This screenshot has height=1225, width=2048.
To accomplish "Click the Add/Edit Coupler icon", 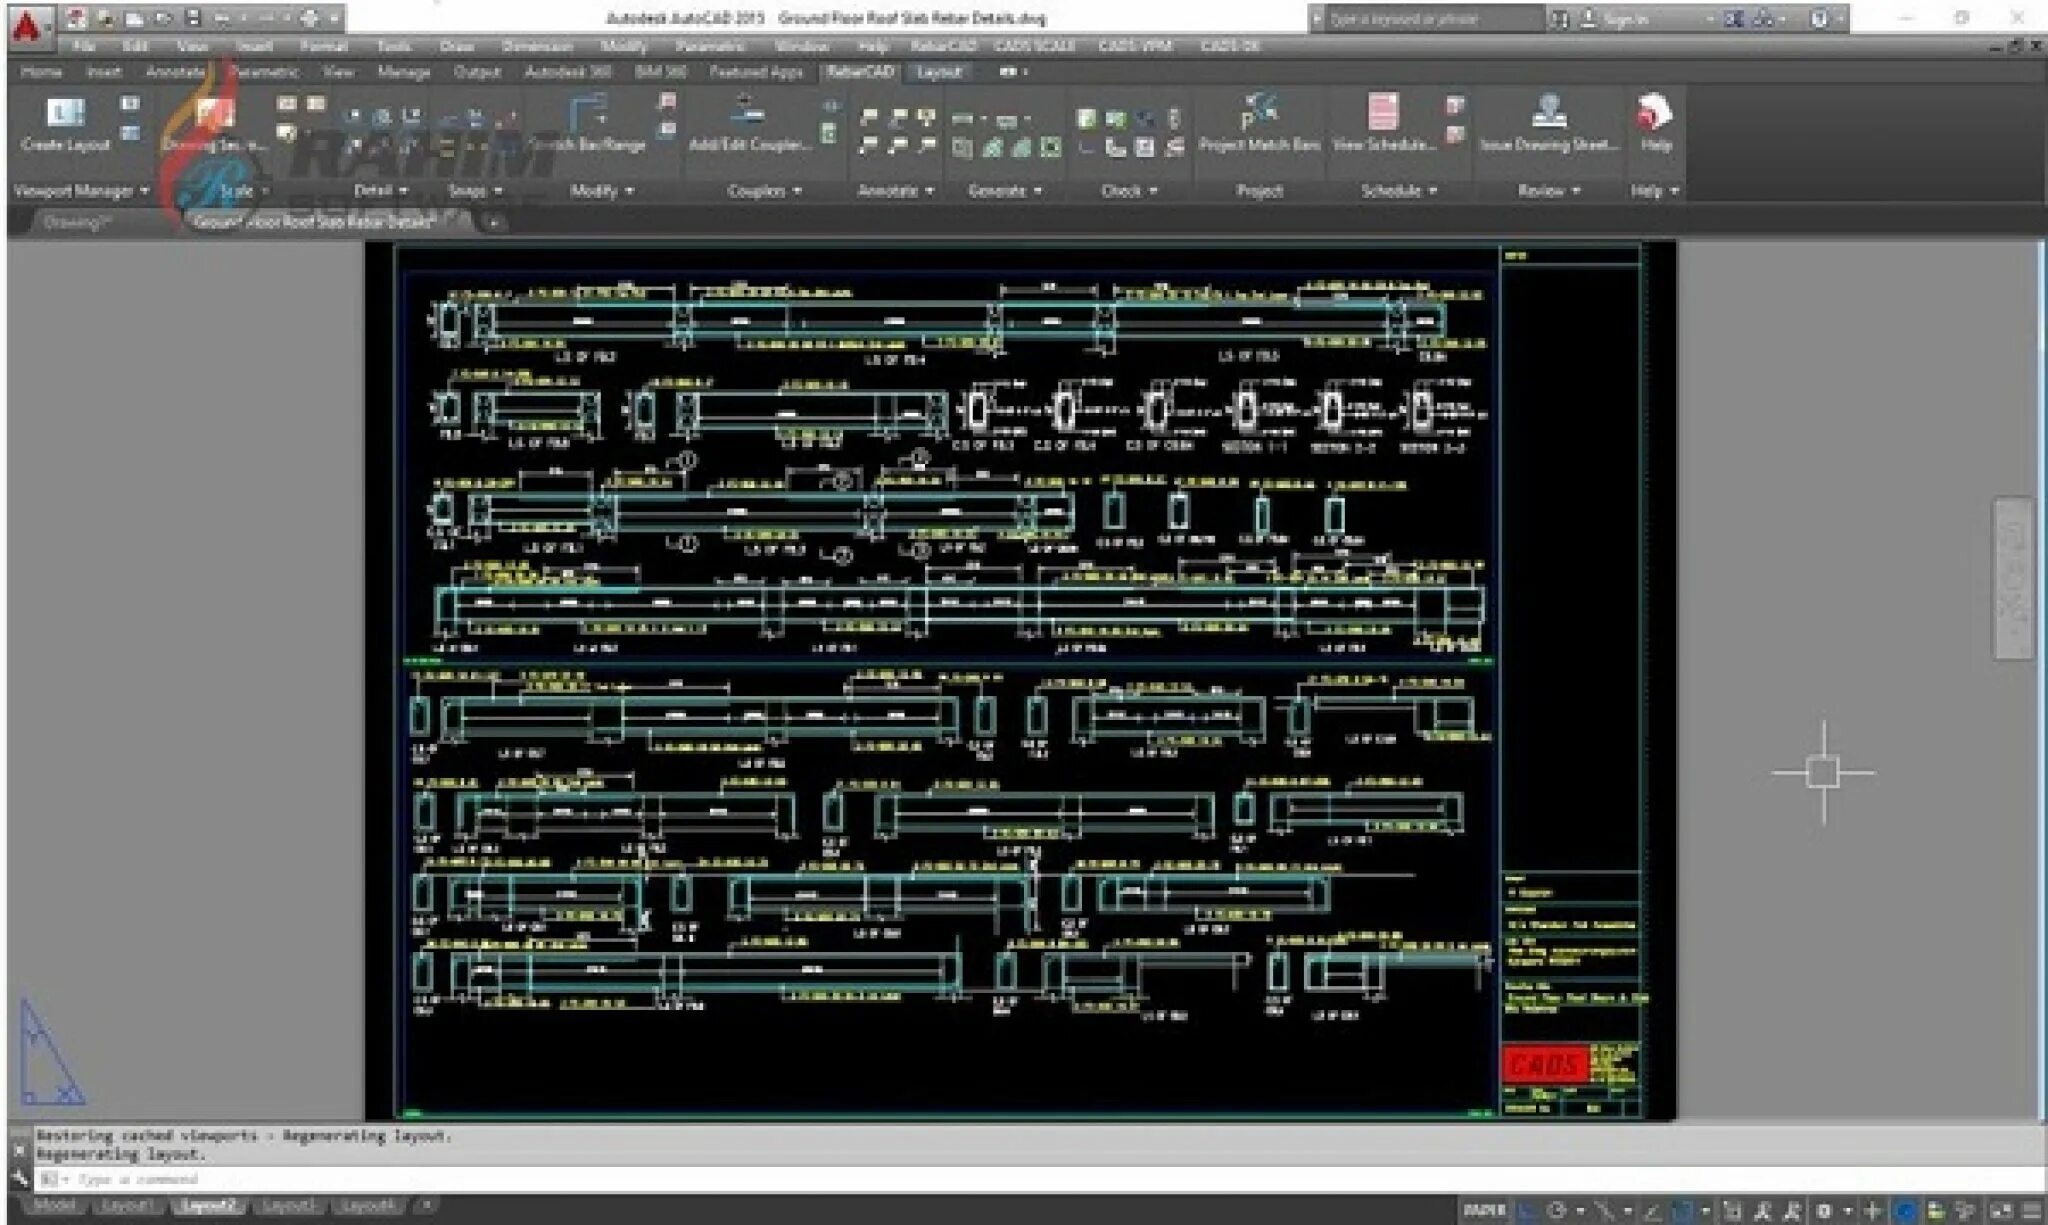I will click(746, 112).
